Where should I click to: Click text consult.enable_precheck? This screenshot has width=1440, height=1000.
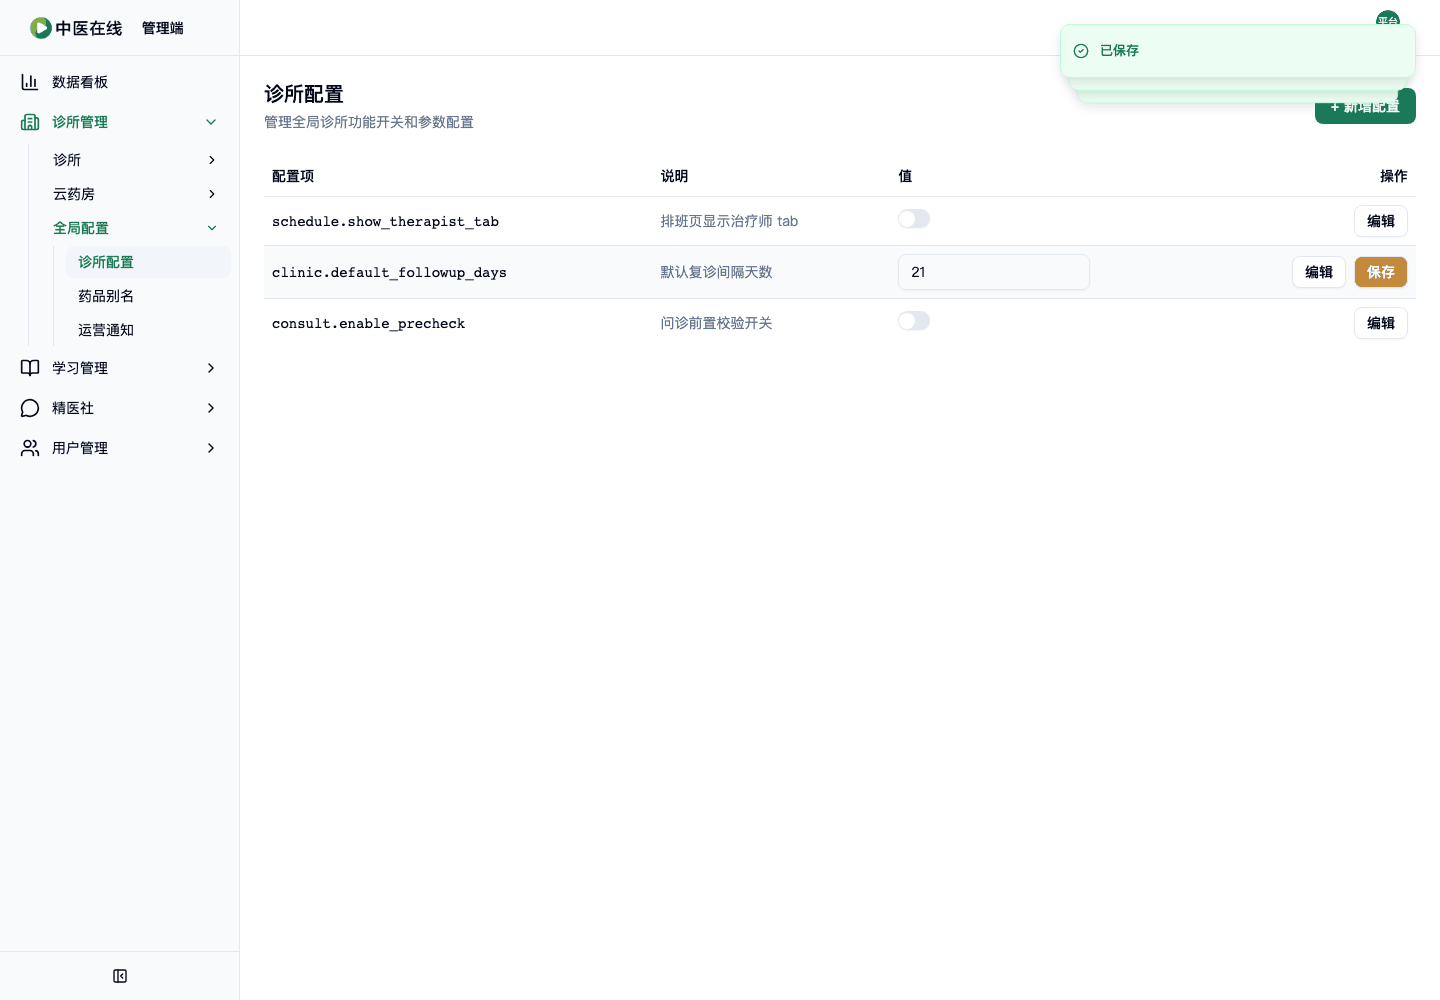pyautogui.click(x=368, y=324)
